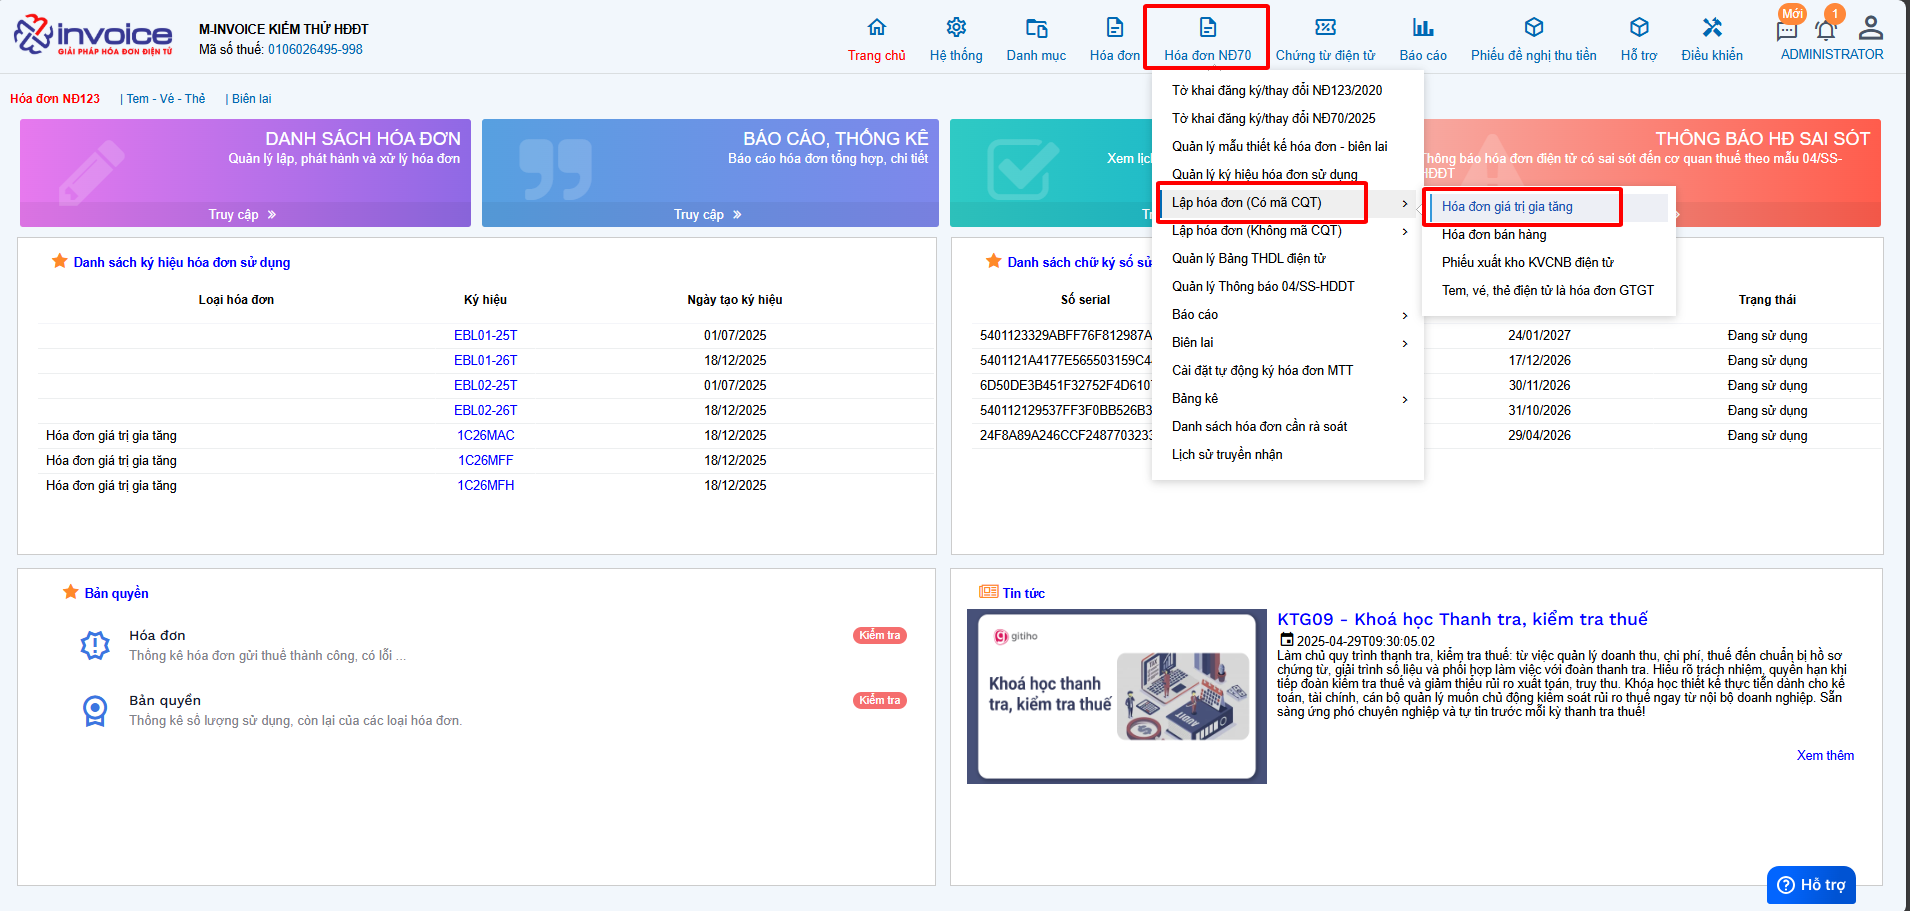Click Kiểm tra button for Bản quyền
1910x911 pixels.
click(879, 700)
